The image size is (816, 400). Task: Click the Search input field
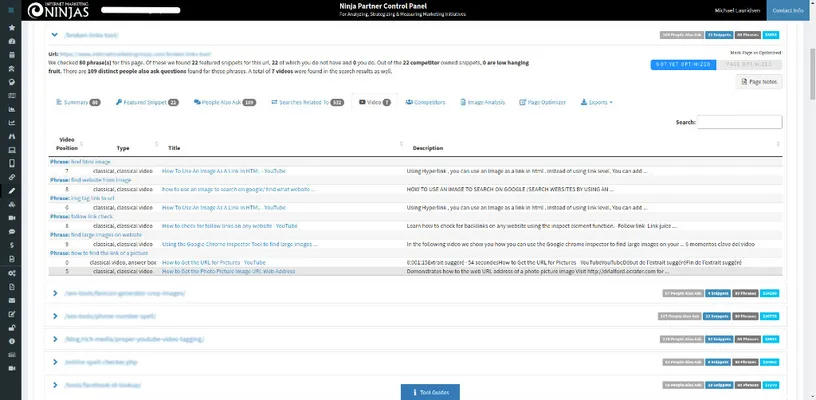pyautogui.click(x=739, y=122)
